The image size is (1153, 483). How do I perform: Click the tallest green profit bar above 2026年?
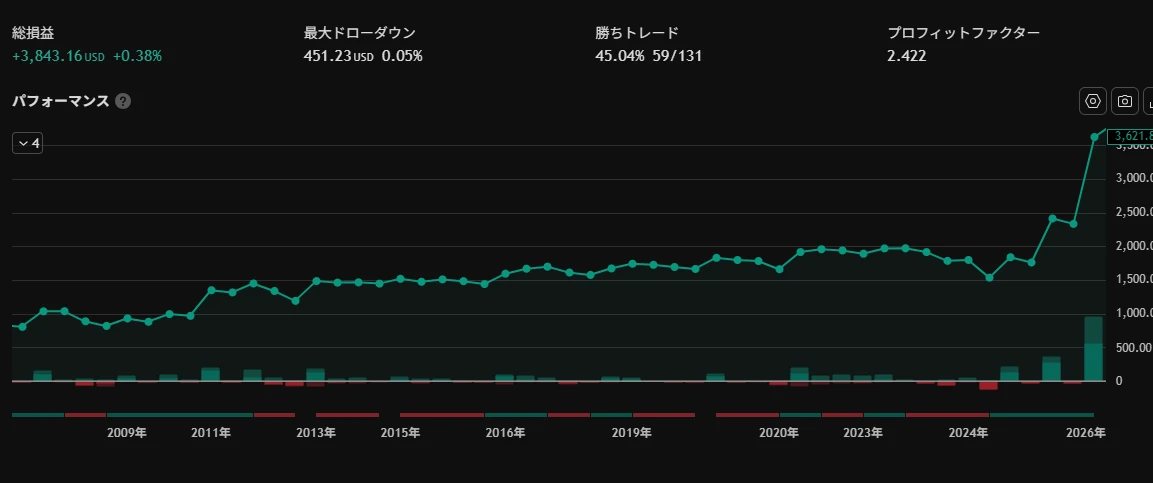coord(1093,348)
